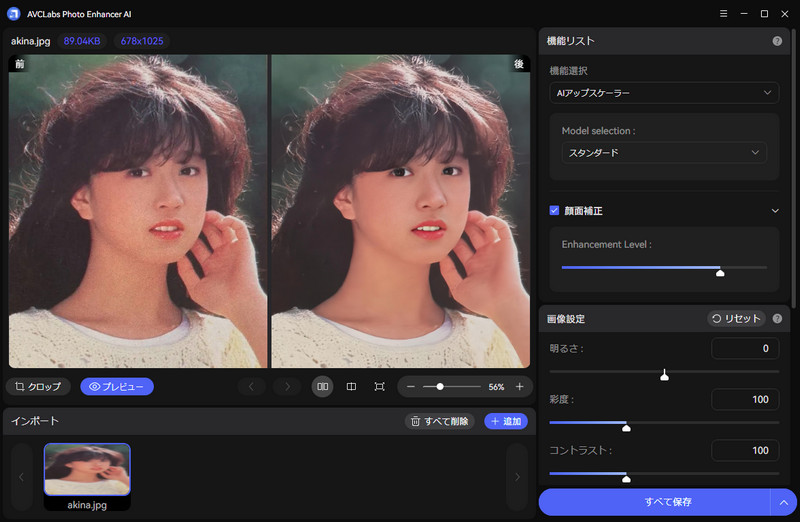Click the 後 after image label

pyautogui.click(x=519, y=64)
